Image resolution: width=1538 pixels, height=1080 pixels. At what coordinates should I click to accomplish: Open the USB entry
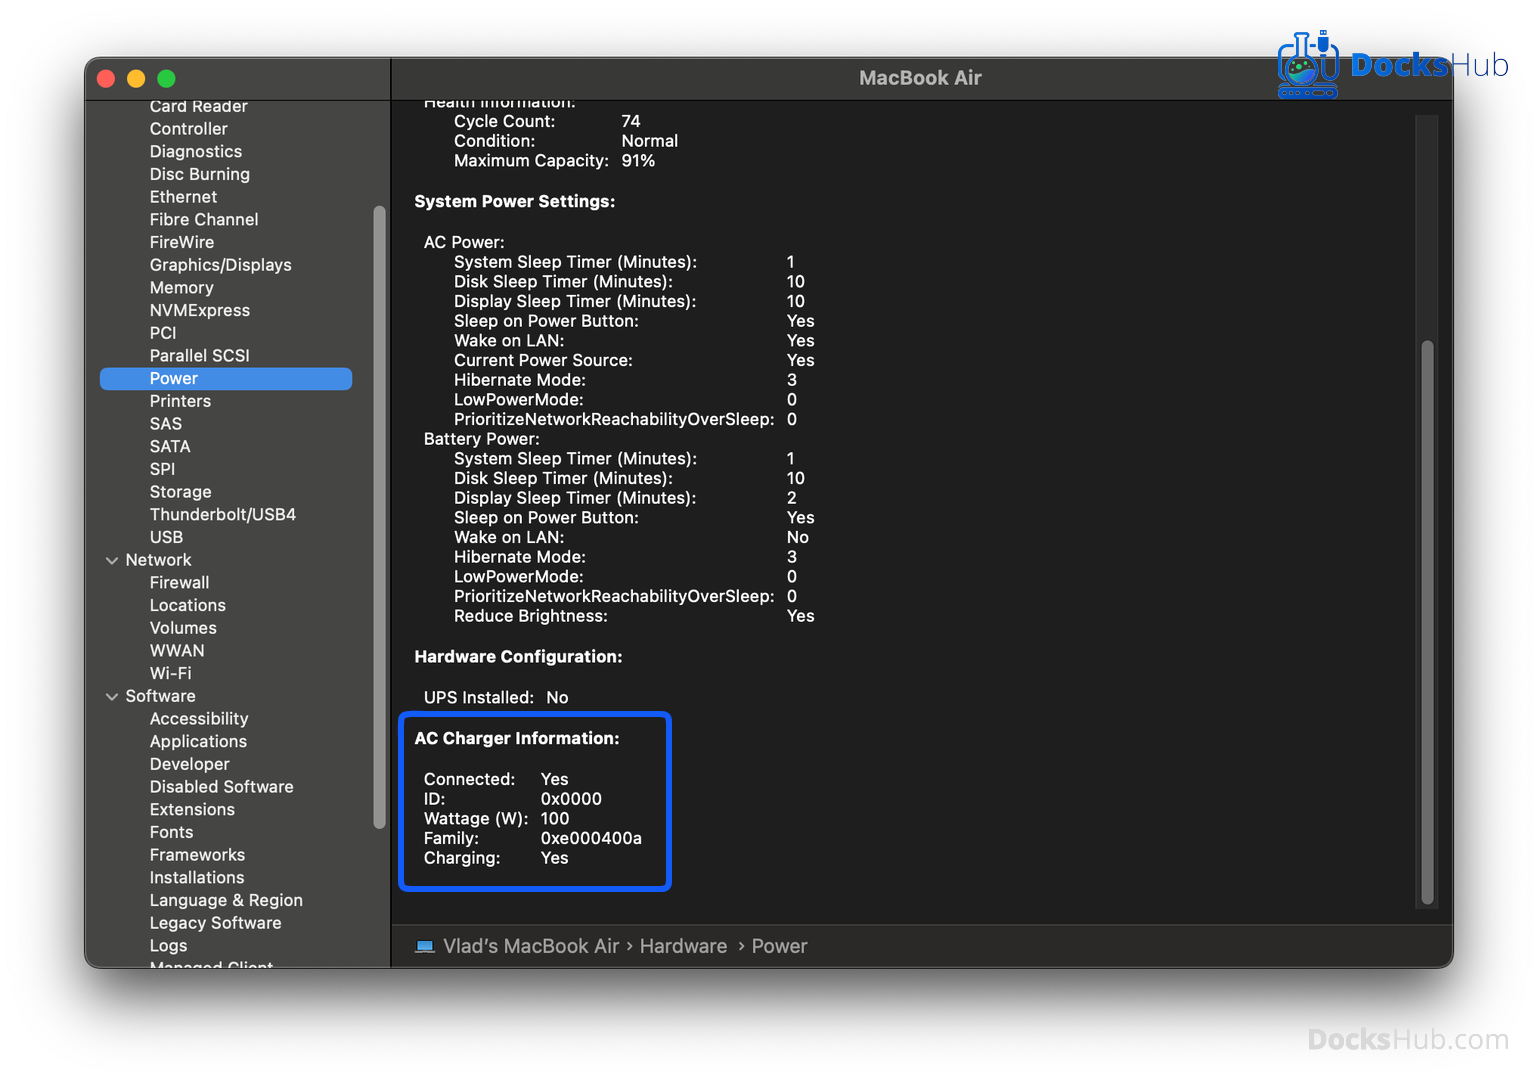coord(166,537)
